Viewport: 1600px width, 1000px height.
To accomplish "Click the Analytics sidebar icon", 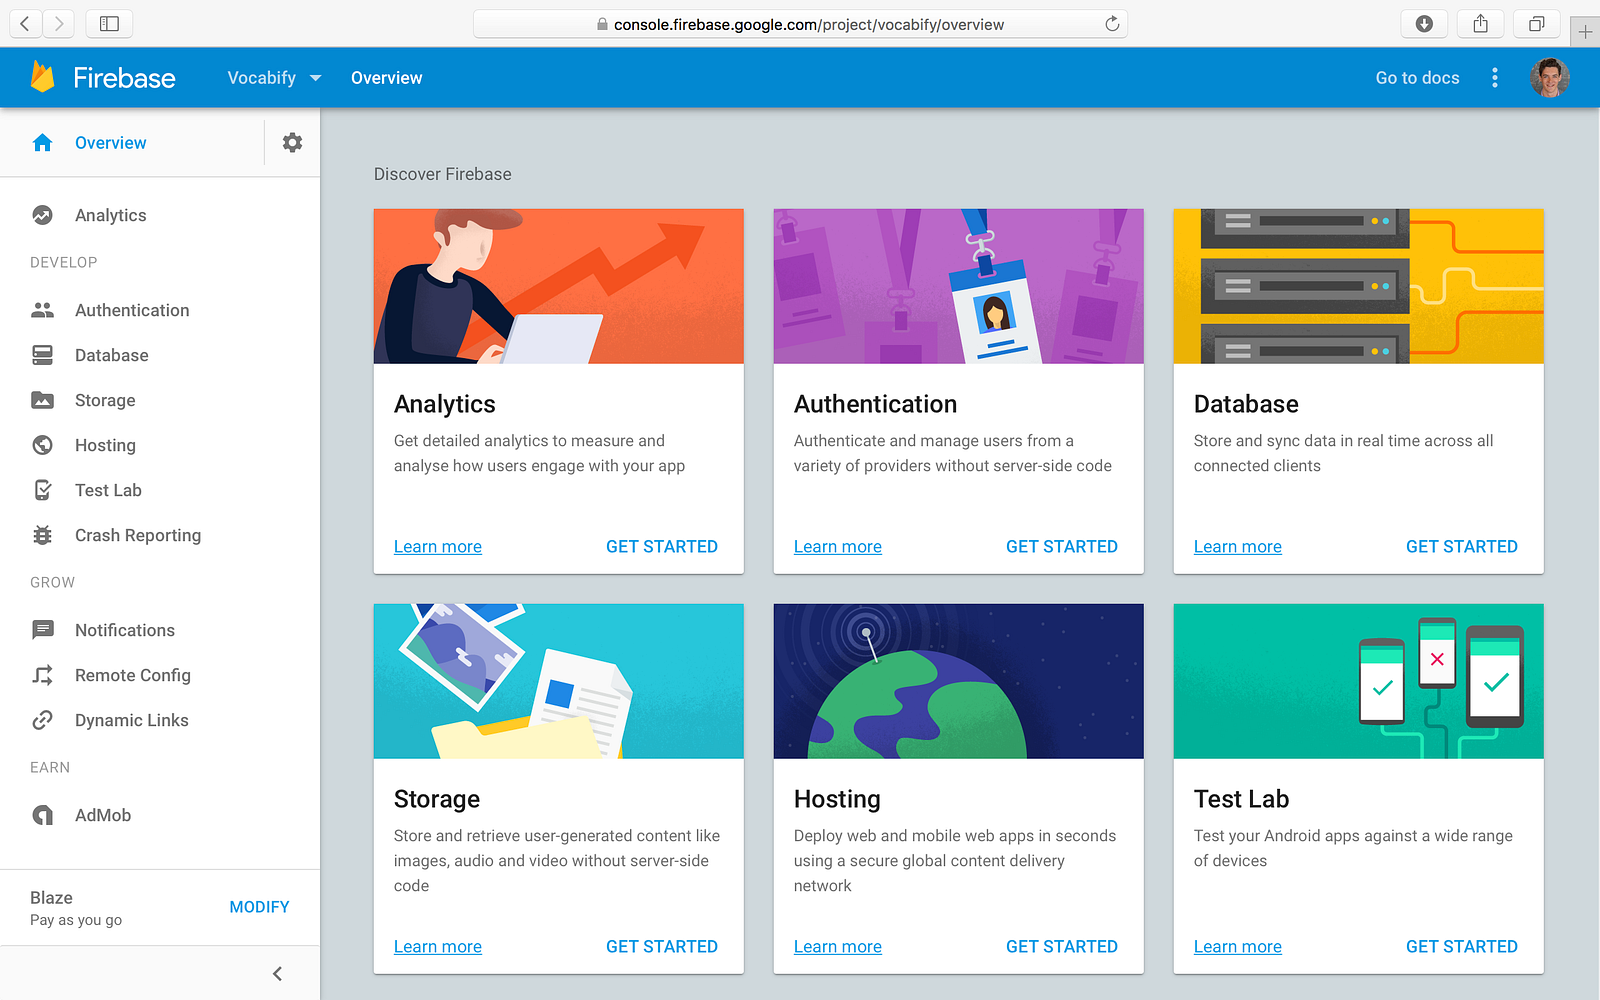I will (42, 215).
